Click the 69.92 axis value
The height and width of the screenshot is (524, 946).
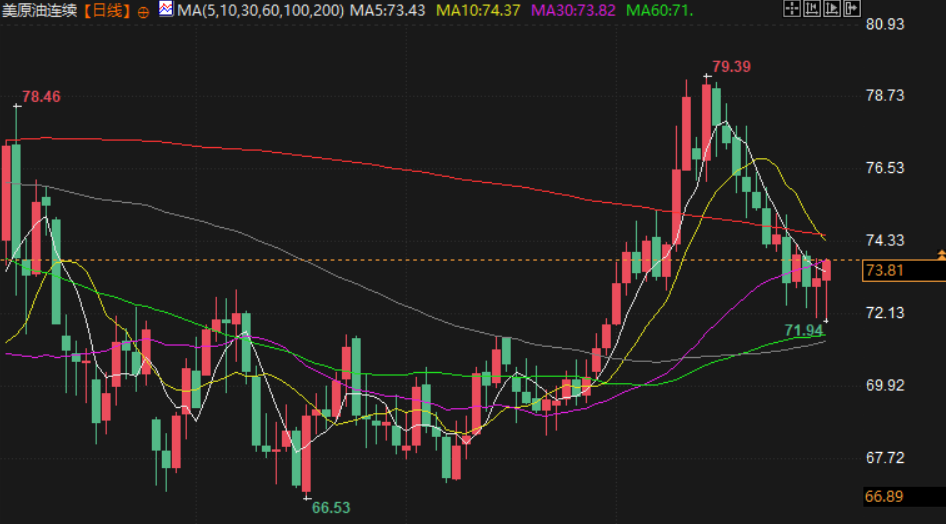pos(885,385)
